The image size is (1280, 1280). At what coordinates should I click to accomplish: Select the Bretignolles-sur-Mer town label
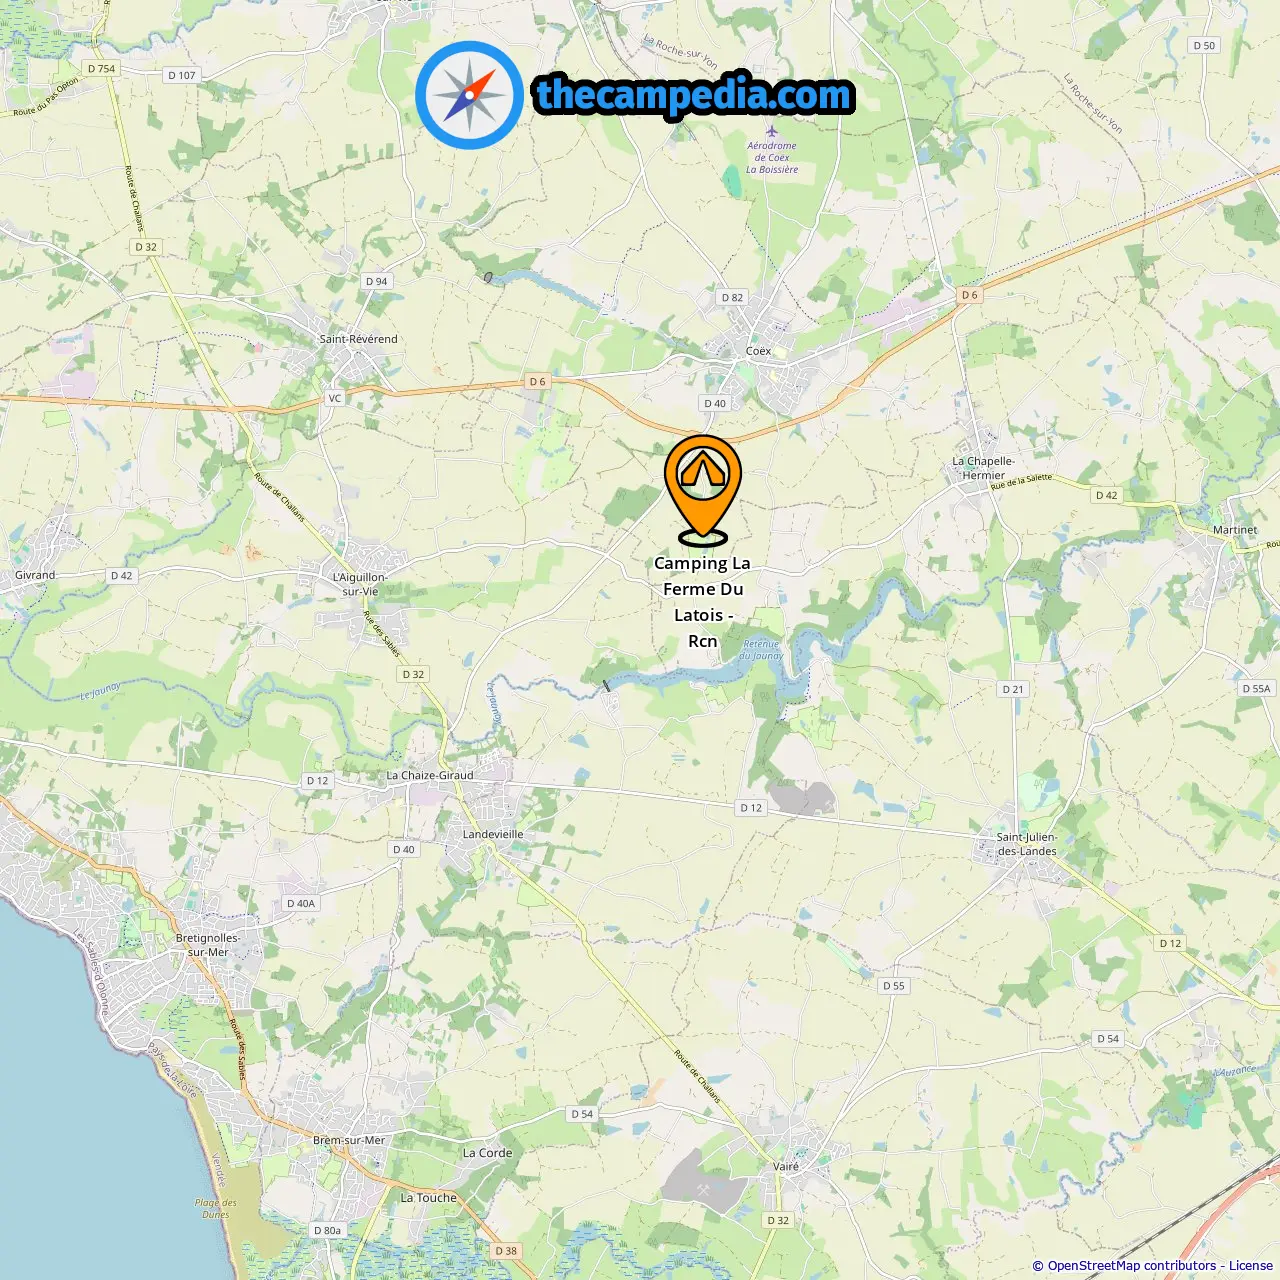coord(208,945)
